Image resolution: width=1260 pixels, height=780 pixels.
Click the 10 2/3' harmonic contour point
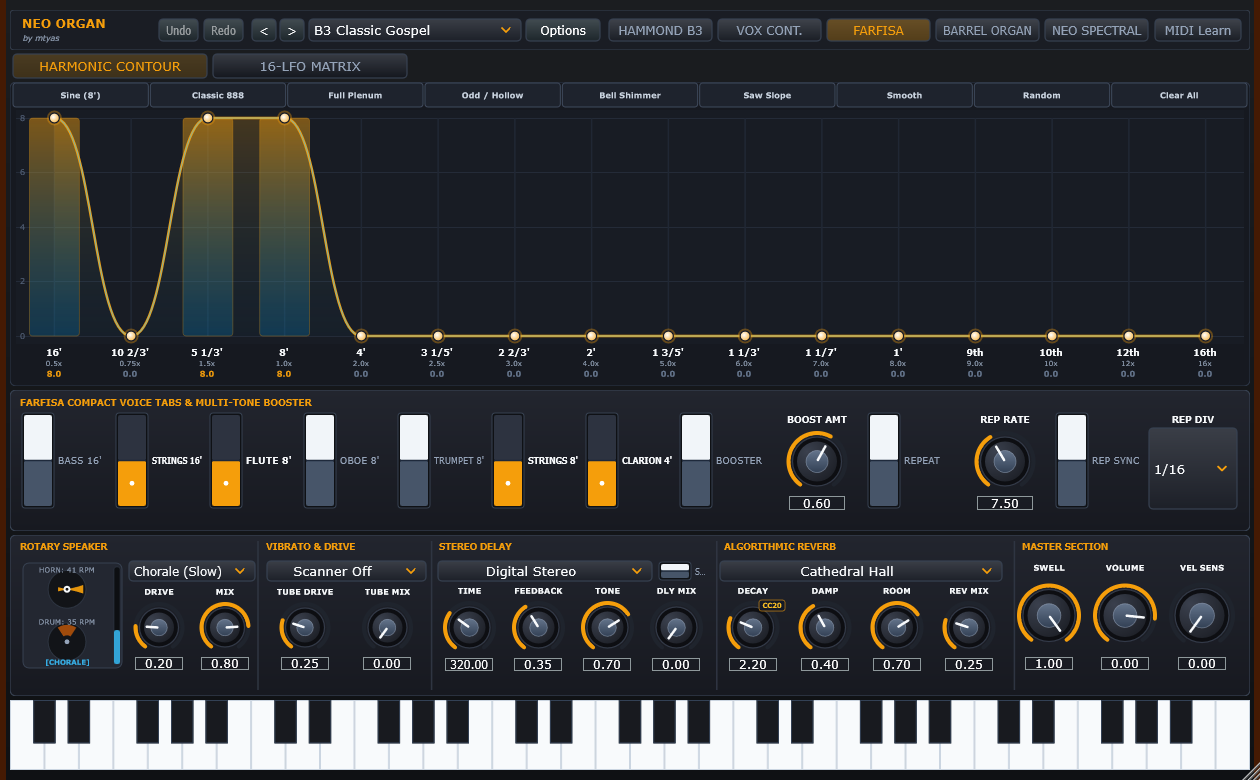pos(130,336)
